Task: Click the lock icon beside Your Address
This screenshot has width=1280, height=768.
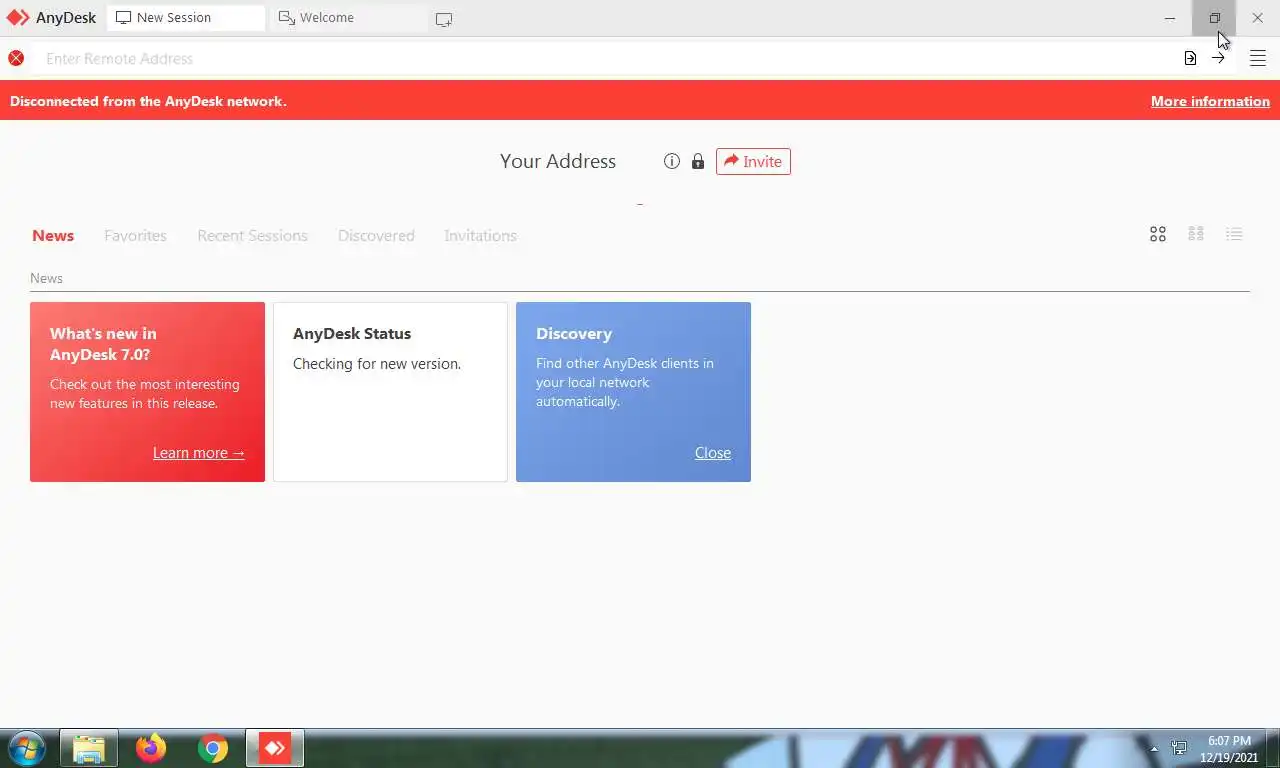Action: click(698, 161)
